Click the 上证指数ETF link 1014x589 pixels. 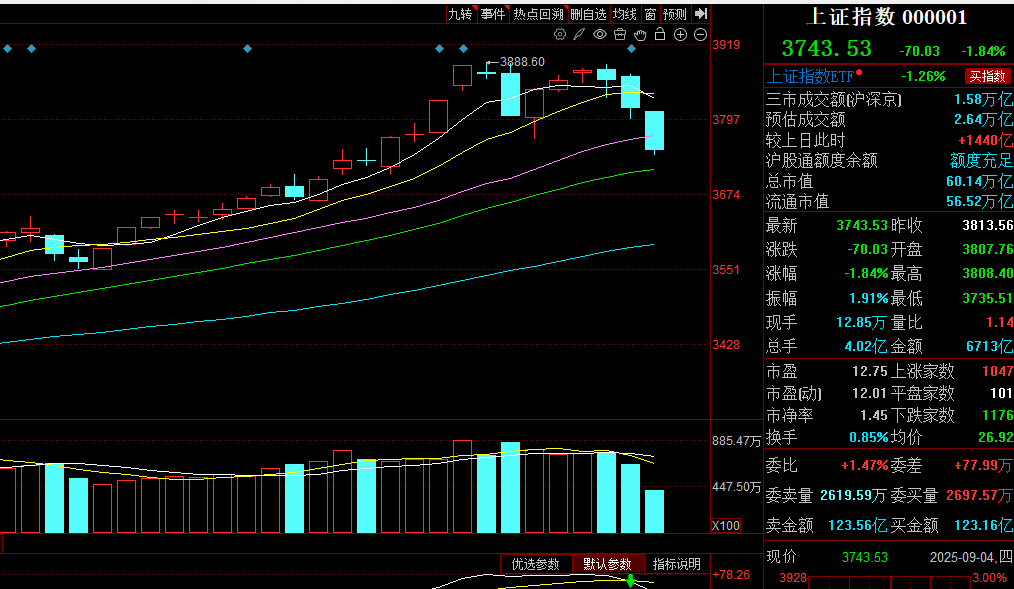pyautogui.click(x=811, y=76)
